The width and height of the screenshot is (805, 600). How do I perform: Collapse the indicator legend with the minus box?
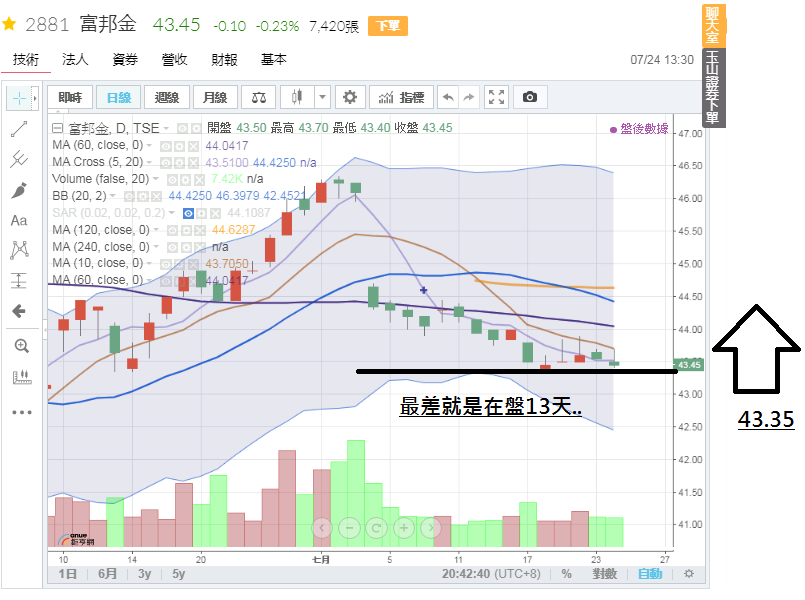click(x=57, y=128)
